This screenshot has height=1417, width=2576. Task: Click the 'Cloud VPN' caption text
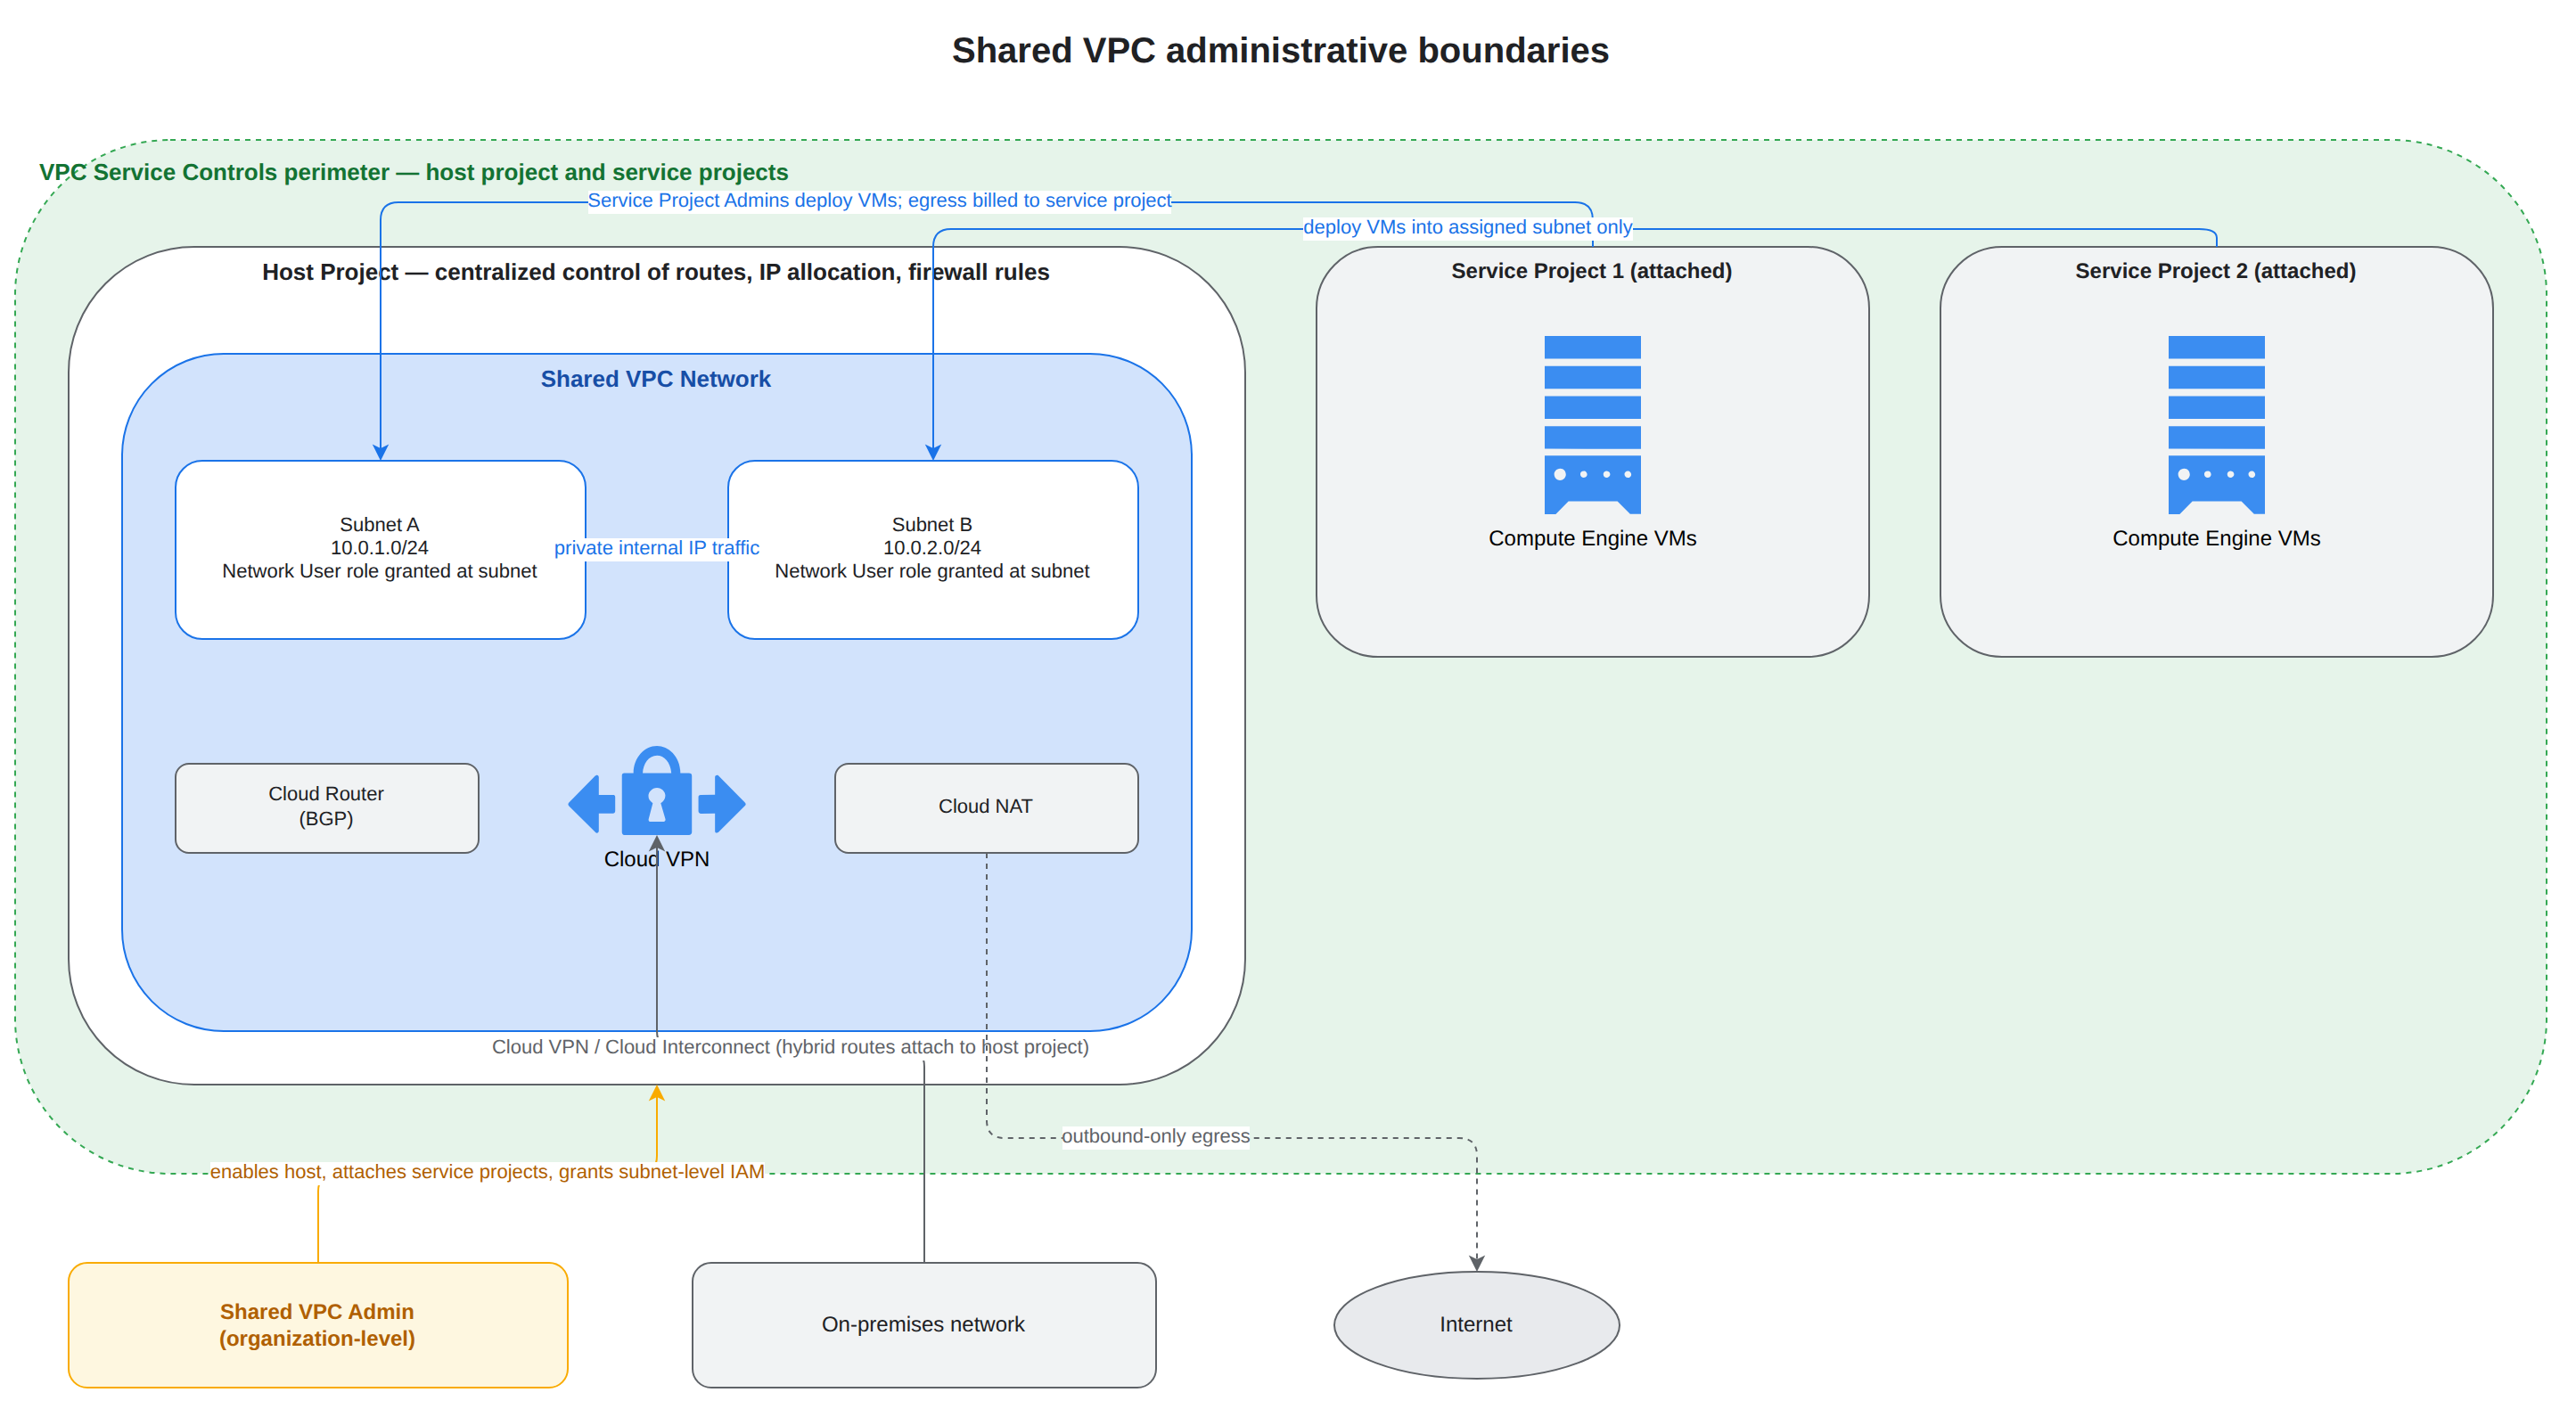pyautogui.click(x=657, y=859)
